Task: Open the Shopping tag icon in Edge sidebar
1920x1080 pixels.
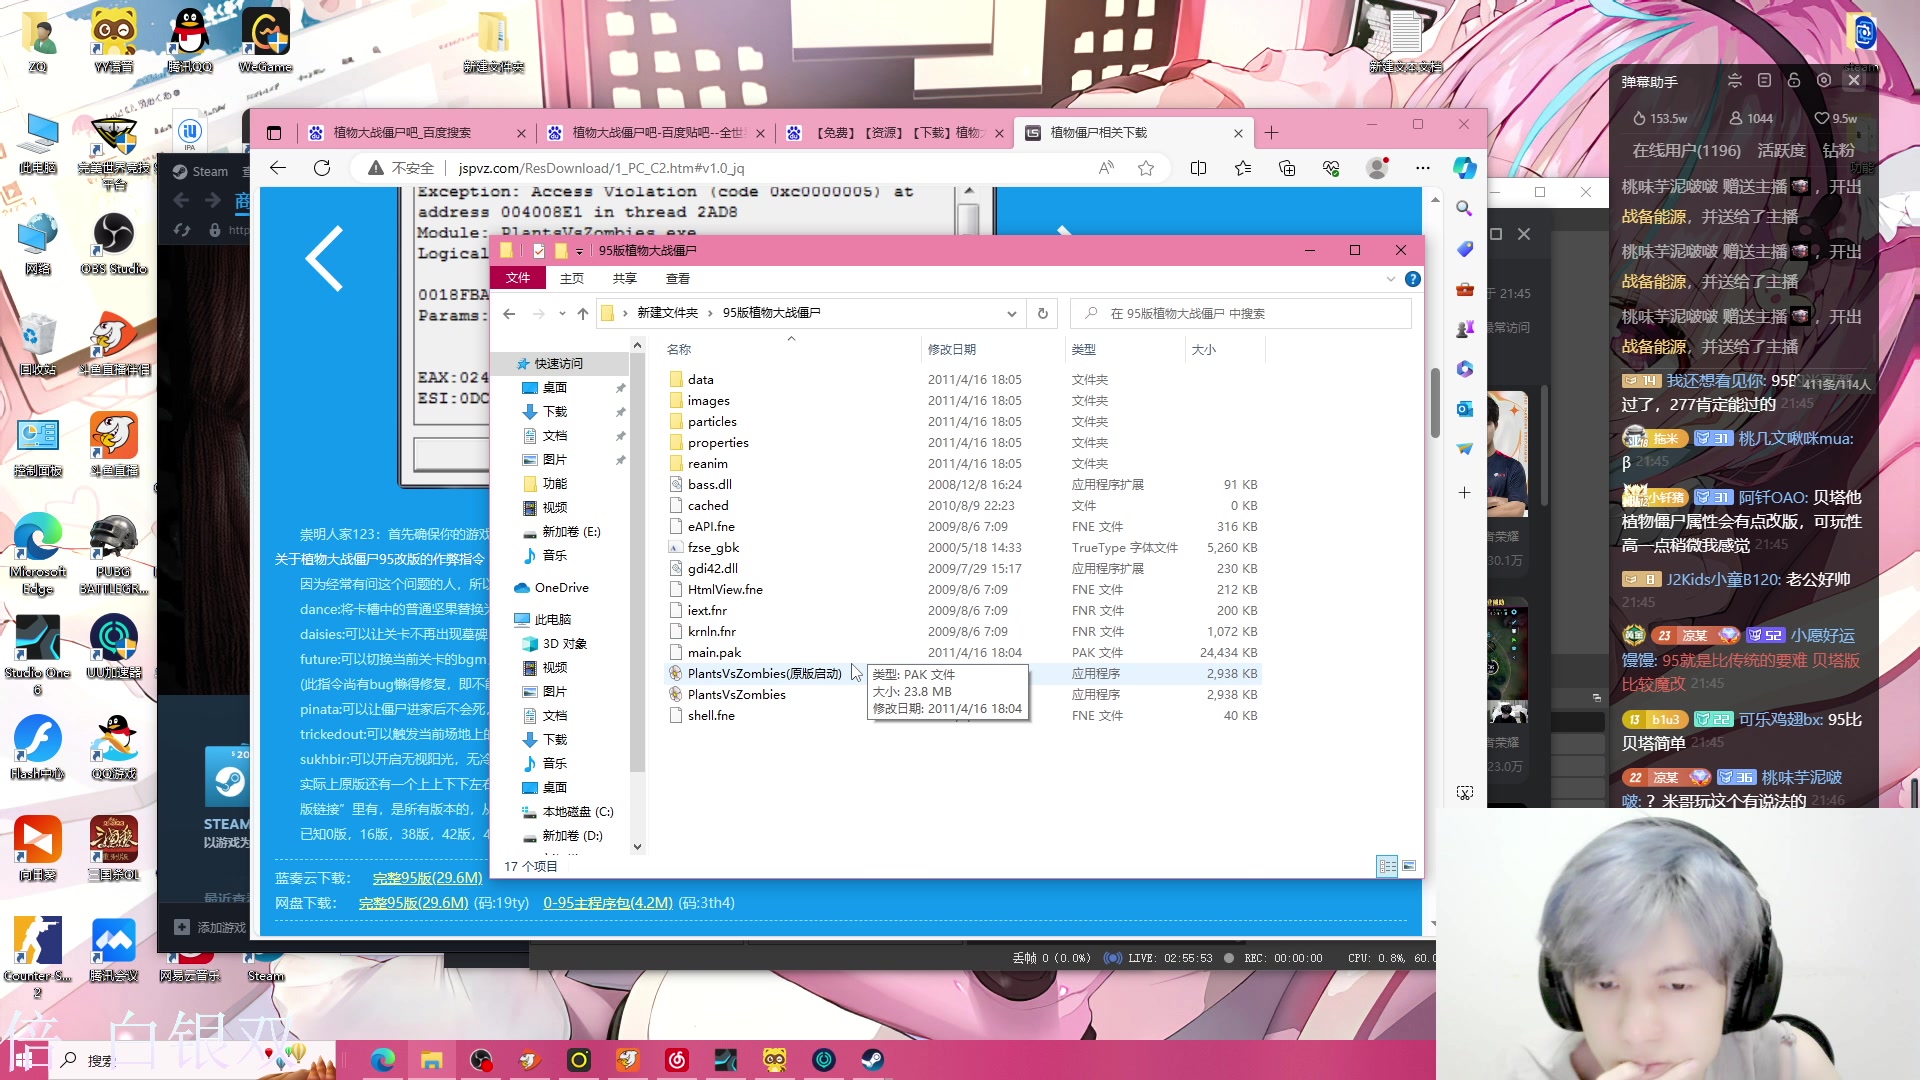Action: pos(1464,249)
